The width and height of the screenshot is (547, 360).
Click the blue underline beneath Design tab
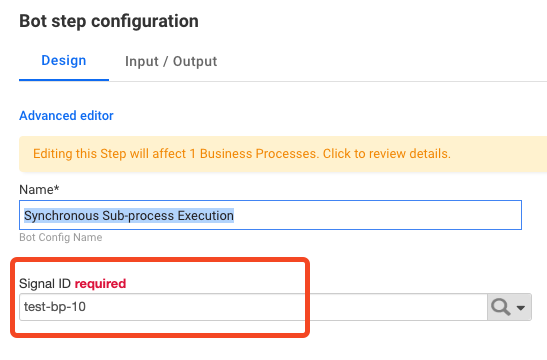[x=64, y=80]
